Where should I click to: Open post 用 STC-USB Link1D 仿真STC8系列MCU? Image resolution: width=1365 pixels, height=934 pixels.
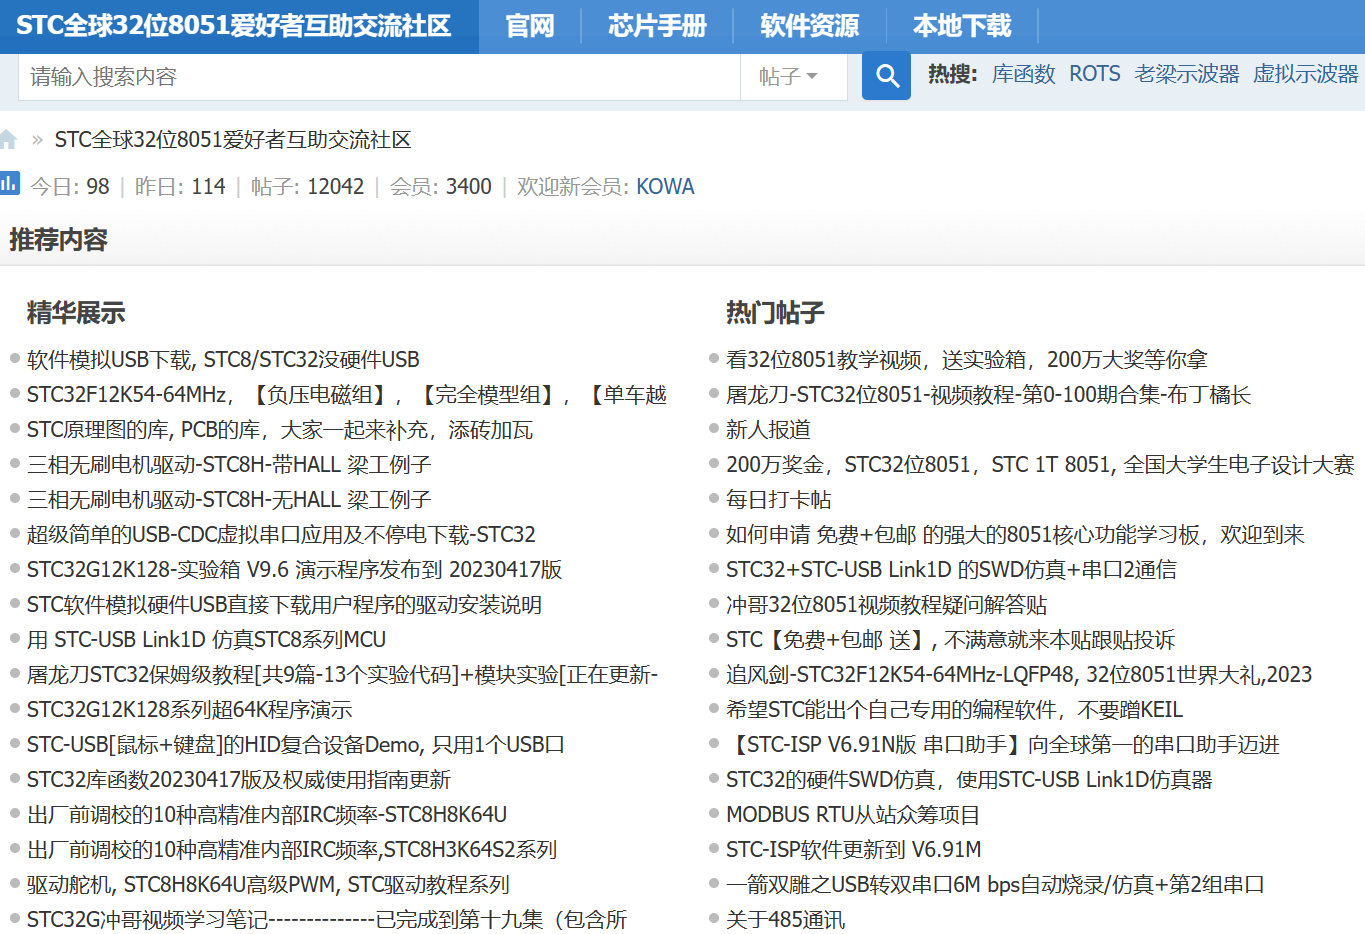206,639
